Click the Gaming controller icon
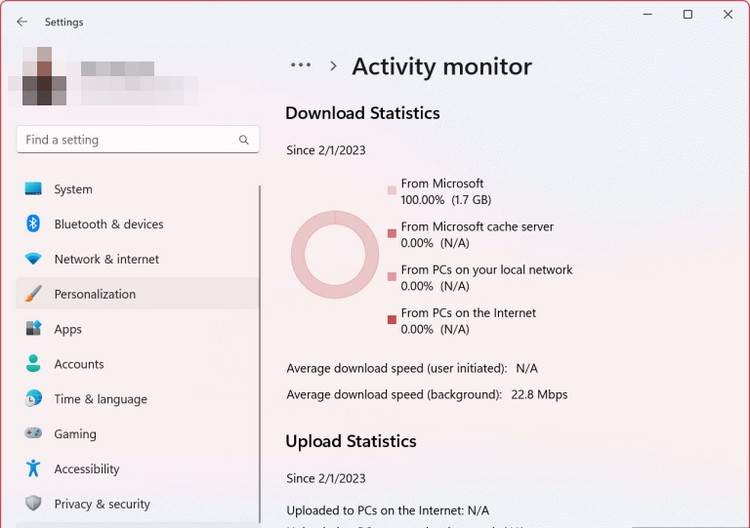Screen dimensions: 750x528 point(33,433)
